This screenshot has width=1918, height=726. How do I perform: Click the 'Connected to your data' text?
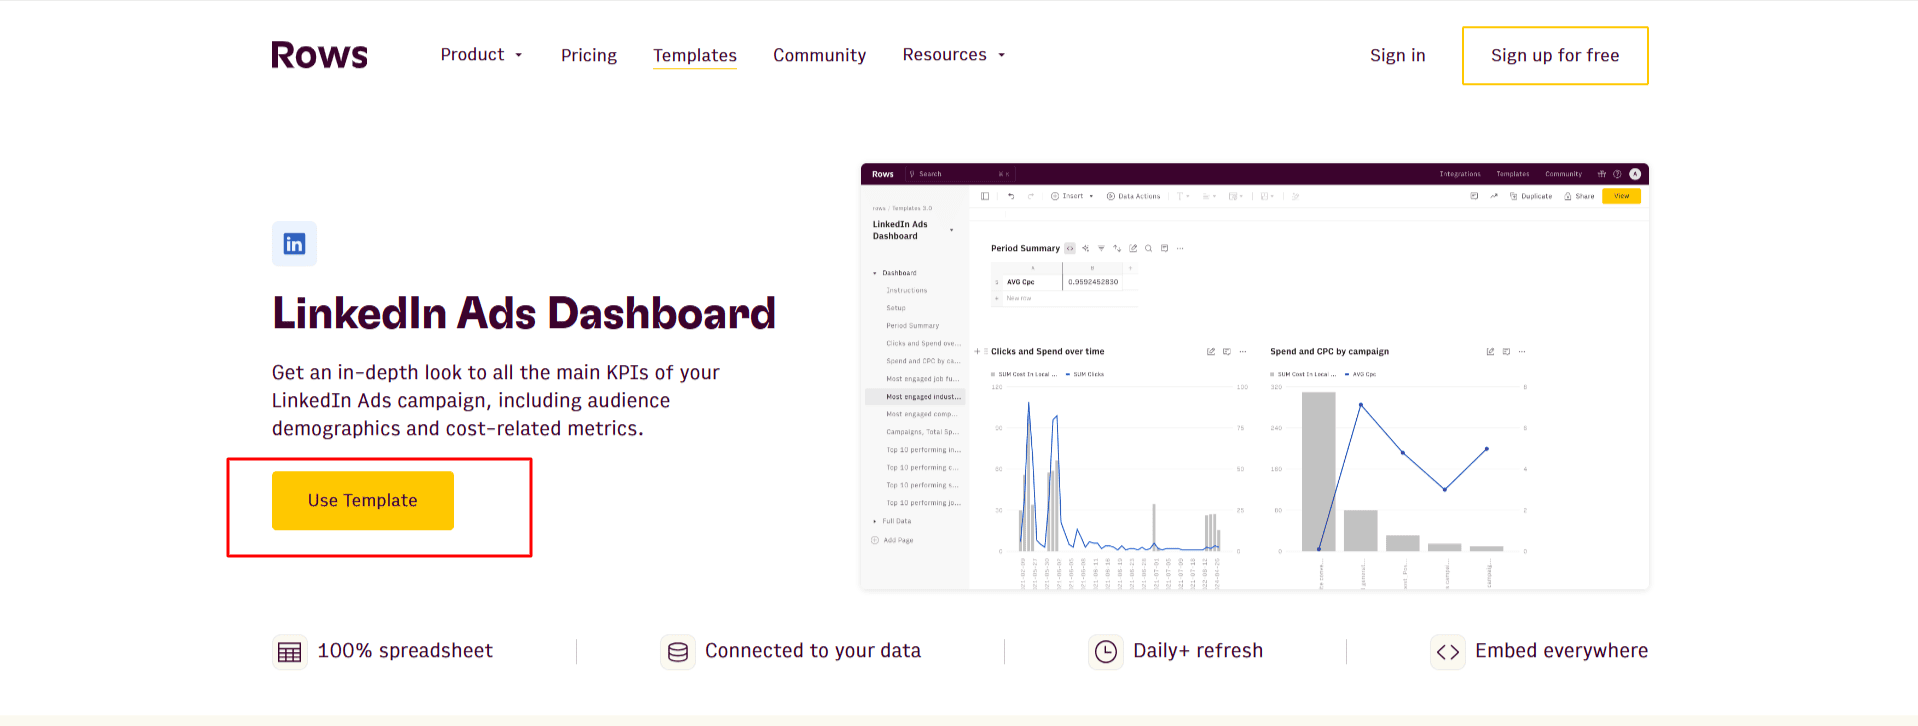(813, 651)
